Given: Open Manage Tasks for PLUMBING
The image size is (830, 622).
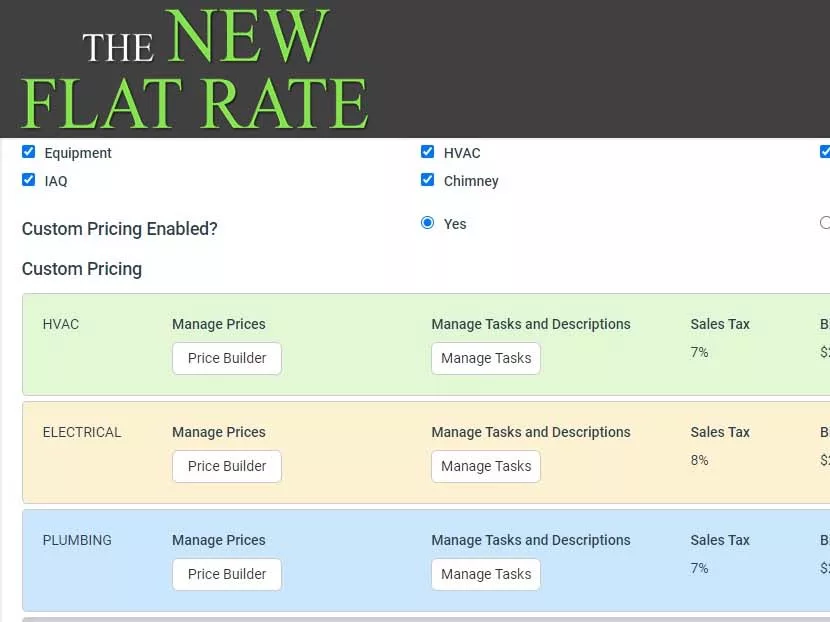Looking at the screenshot, I should pyautogui.click(x=486, y=574).
